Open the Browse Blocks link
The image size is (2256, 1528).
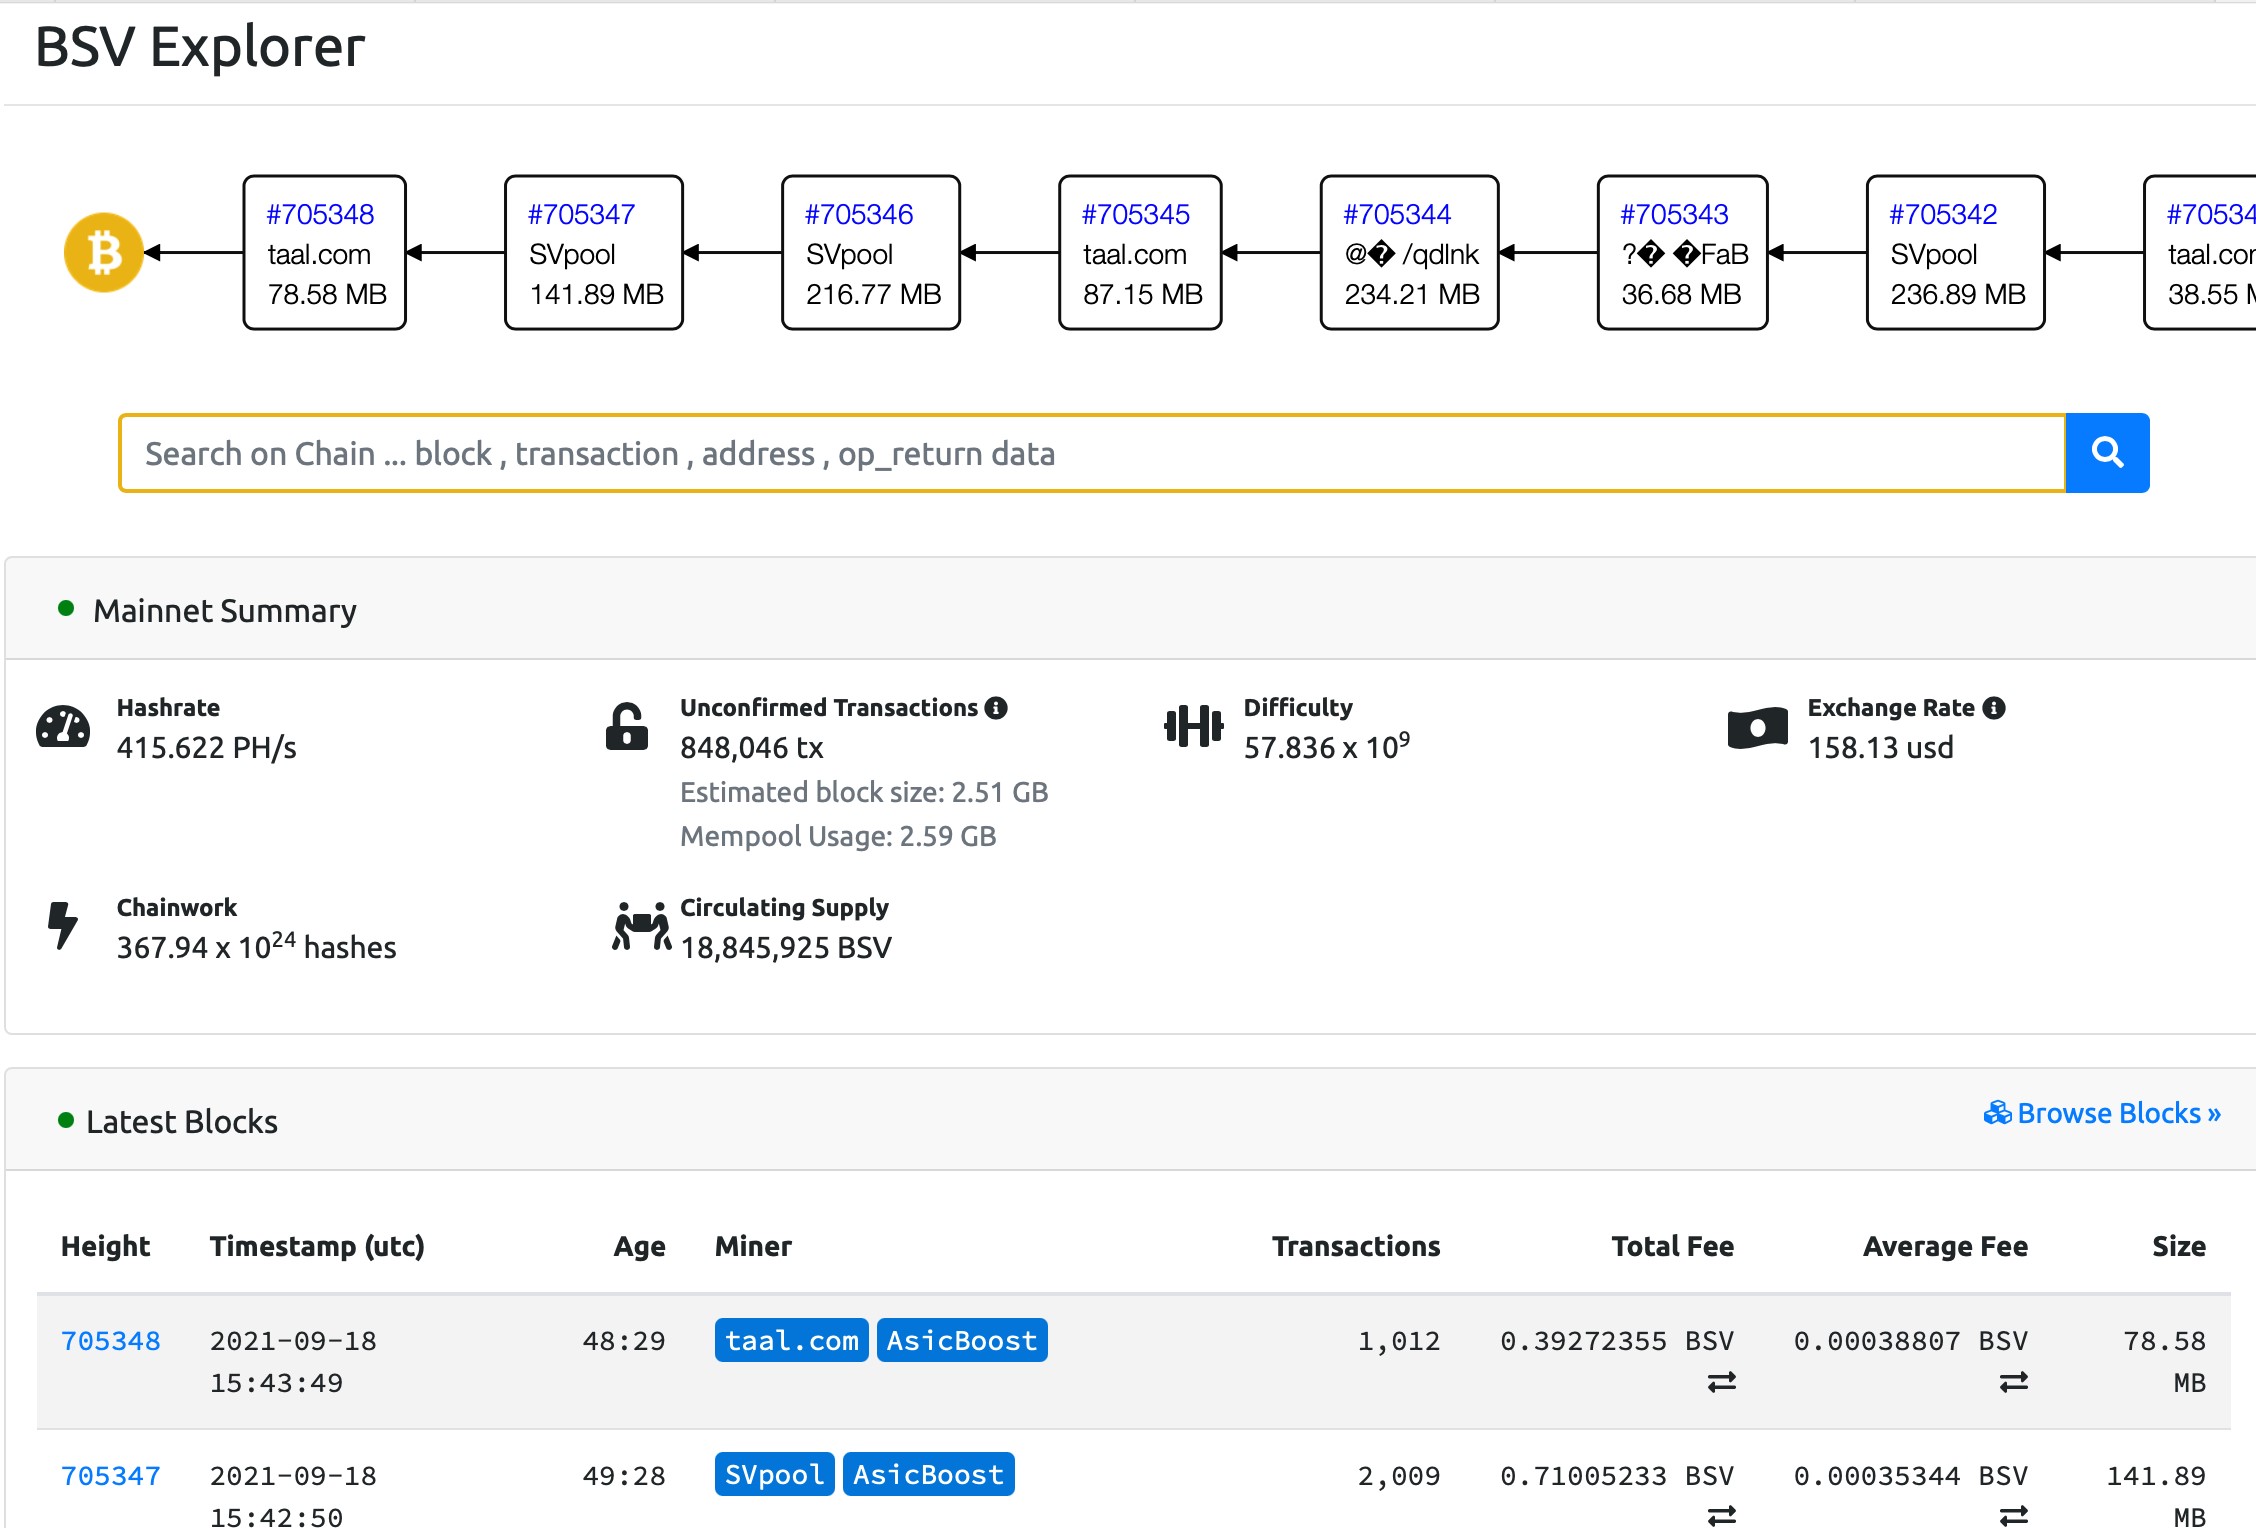coord(2102,1113)
